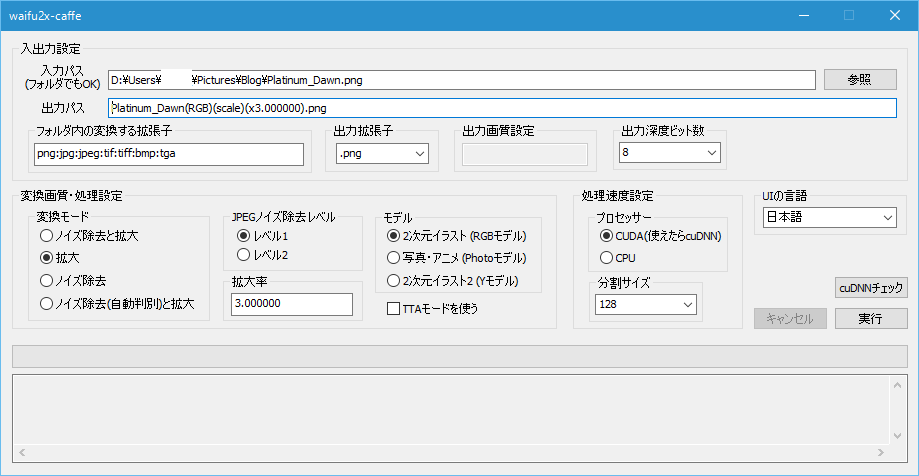Click the cuDNNチェック button
The width and height of the screenshot is (919, 476).
(871, 288)
